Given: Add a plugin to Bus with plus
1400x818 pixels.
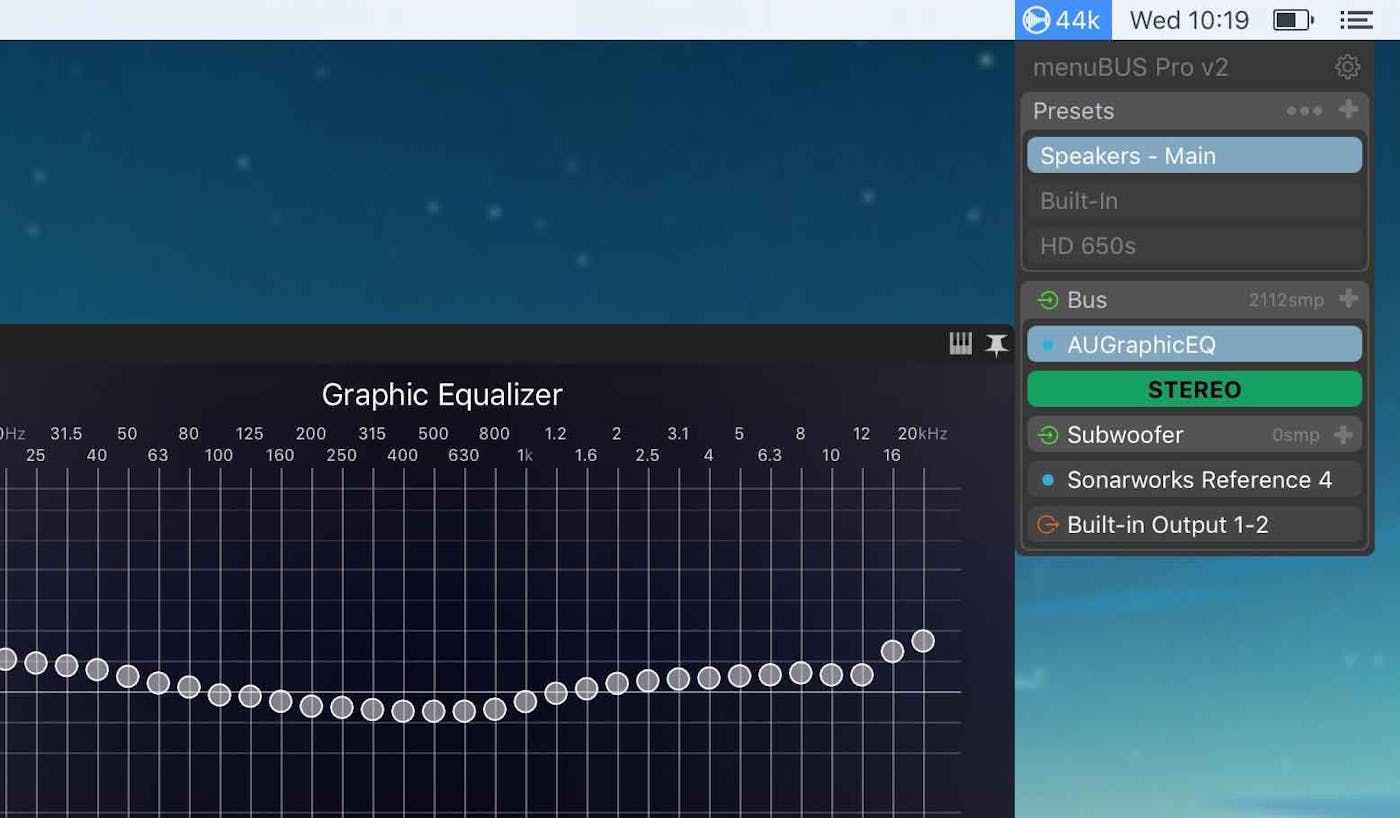Looking at the screenshot, I should pos(1348,298).
